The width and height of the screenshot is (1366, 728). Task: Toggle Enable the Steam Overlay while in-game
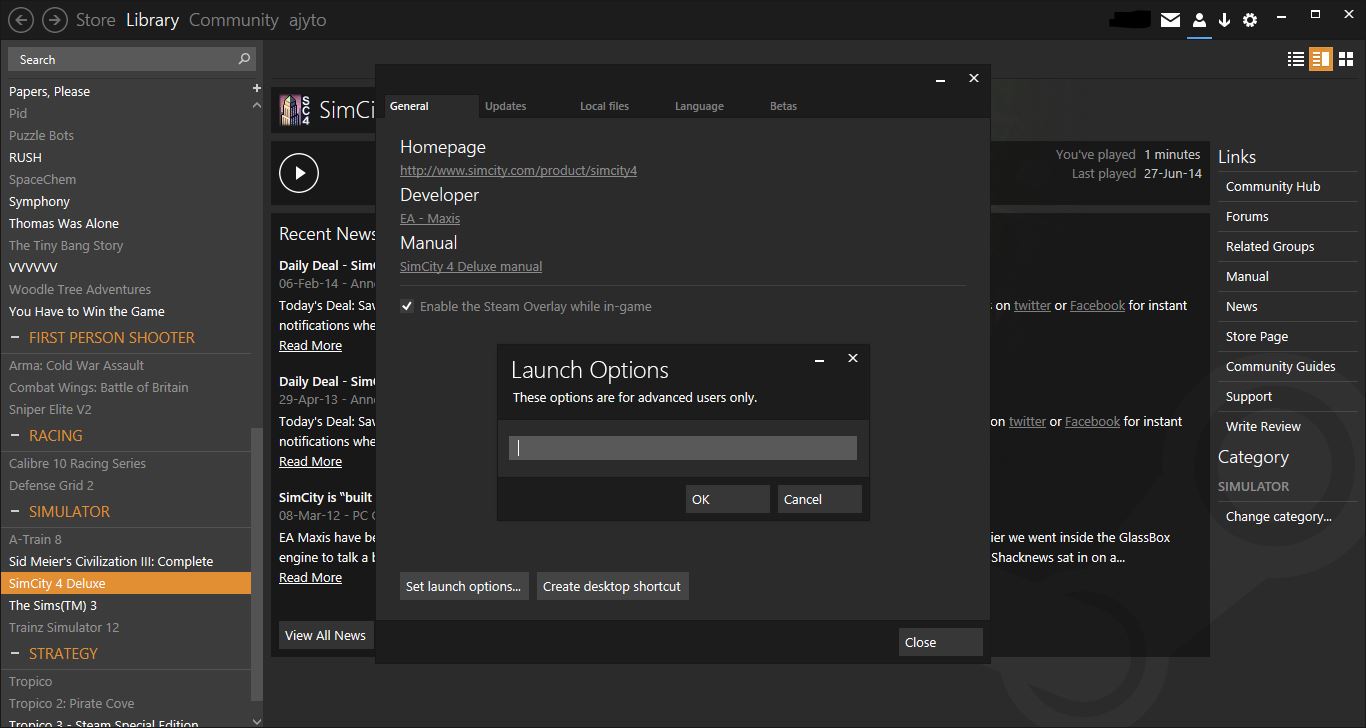407,306
